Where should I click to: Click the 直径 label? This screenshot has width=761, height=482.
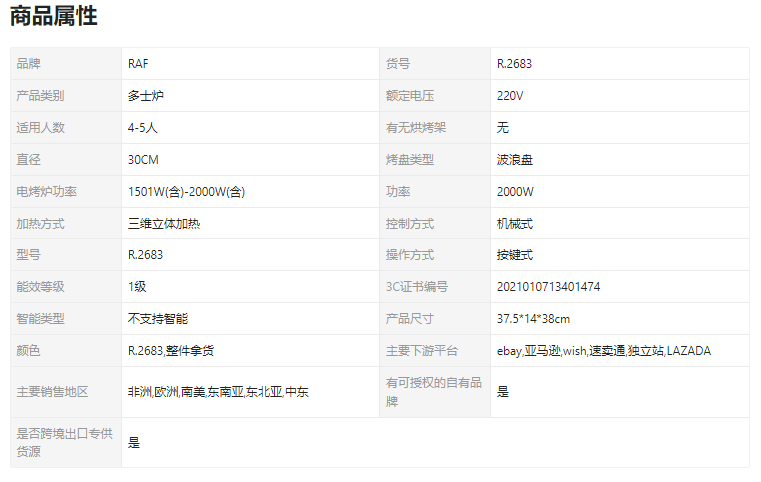click(28, 160)
